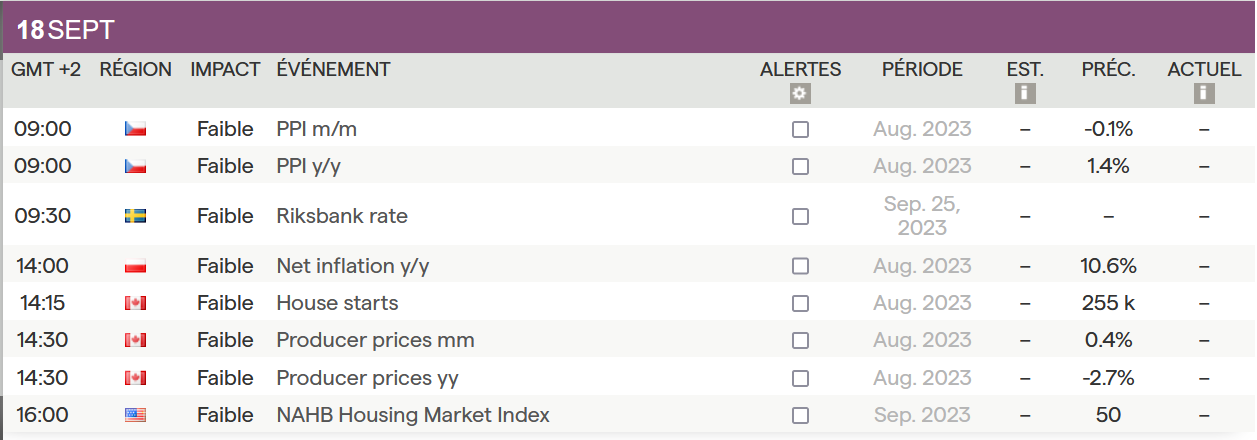Screen dimensions: 1257x440
Task: Open the Riksbank rate event
Action: pos(342,216)
